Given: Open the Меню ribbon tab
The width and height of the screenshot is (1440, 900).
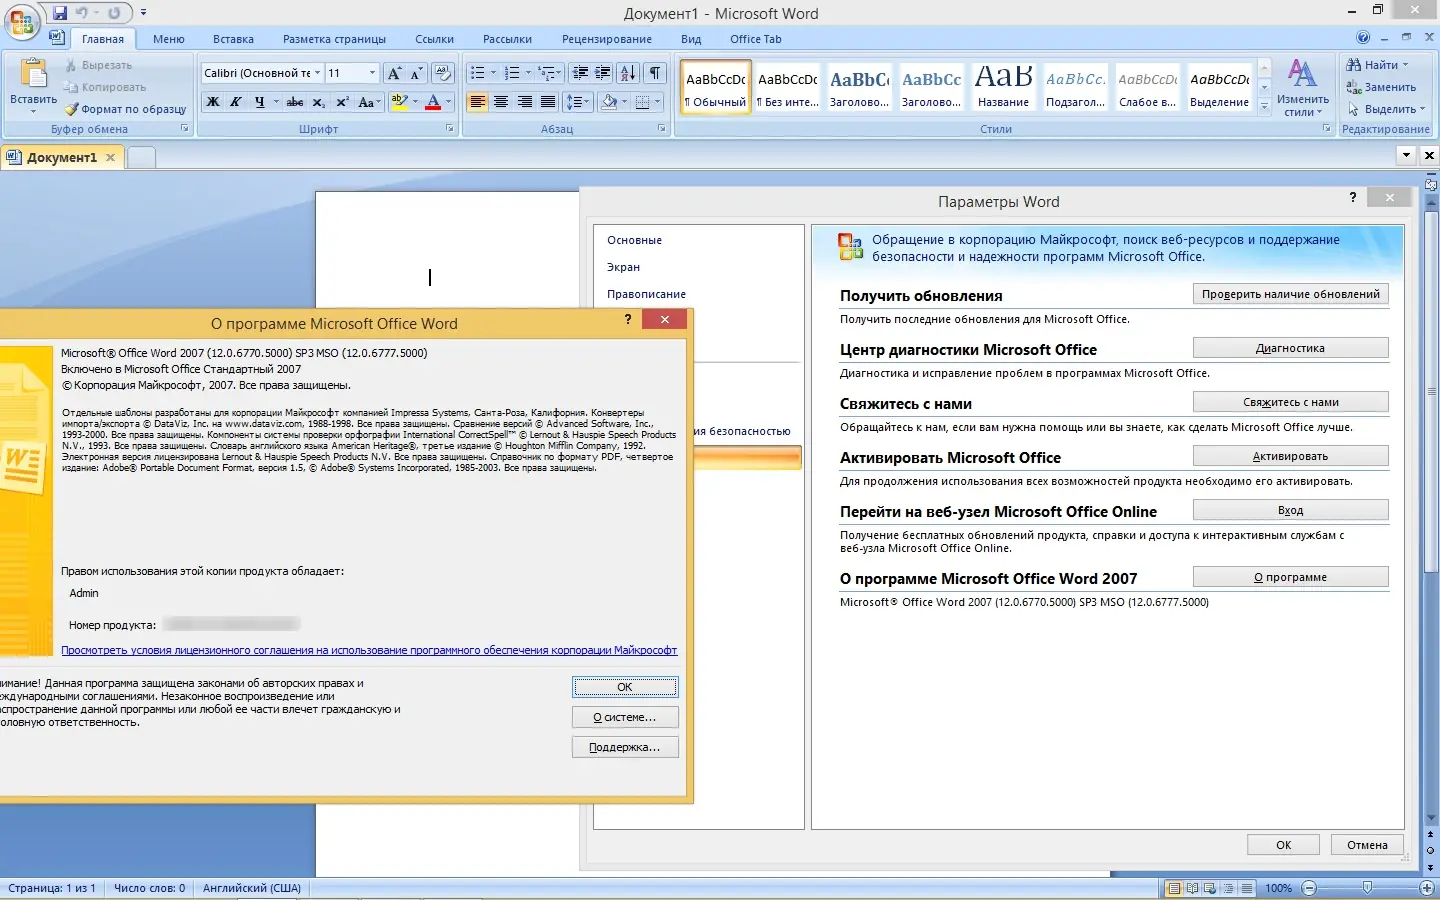Looking at the screenshot, I should coord(169,39).
